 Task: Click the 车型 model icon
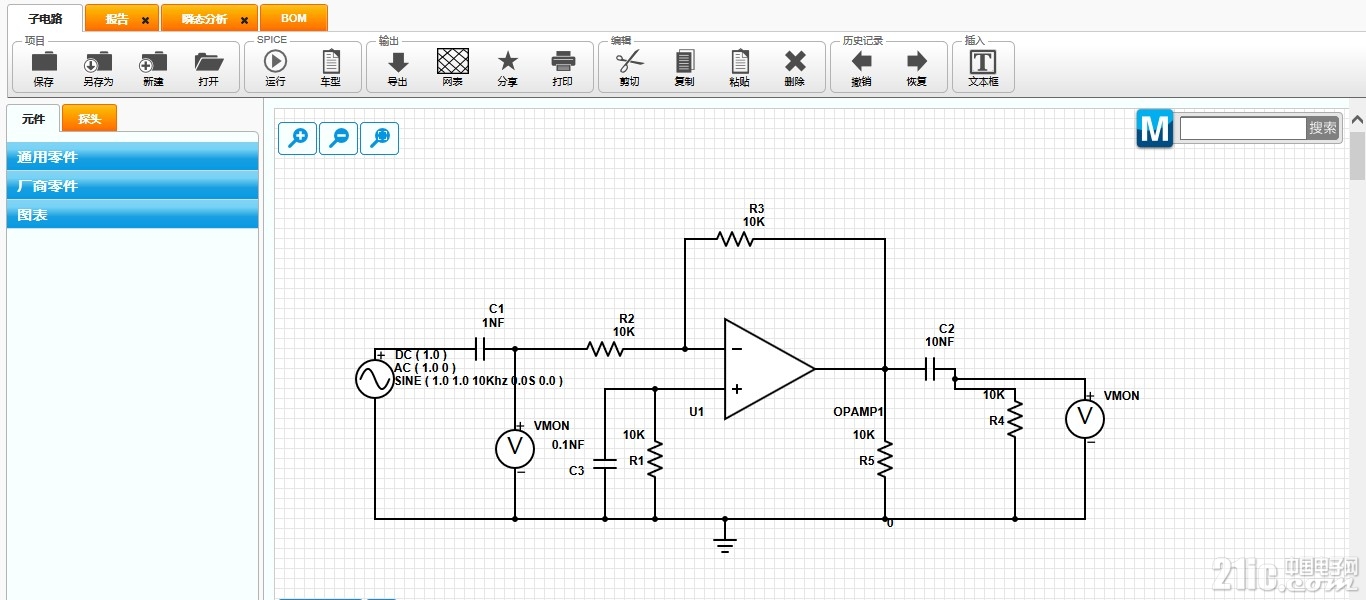330,62
